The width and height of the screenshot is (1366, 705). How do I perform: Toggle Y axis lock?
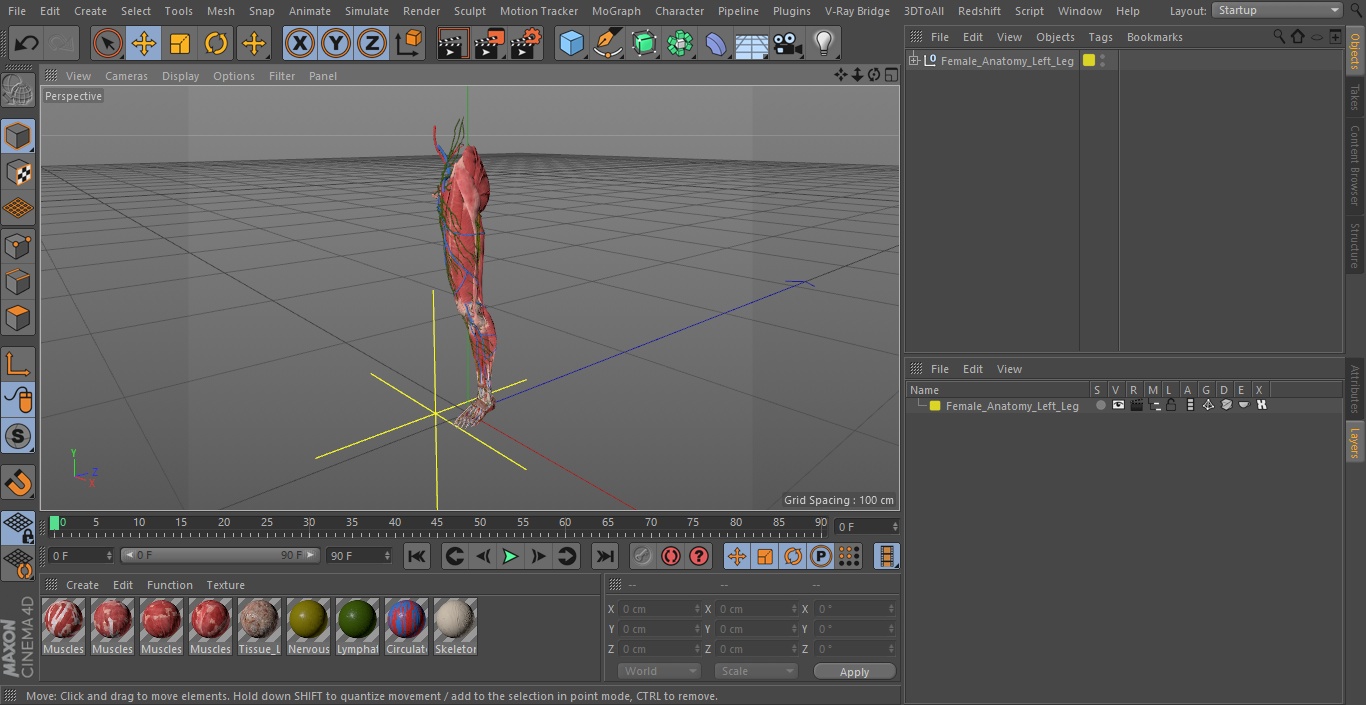pyautogui.click(x=336, y=43)
